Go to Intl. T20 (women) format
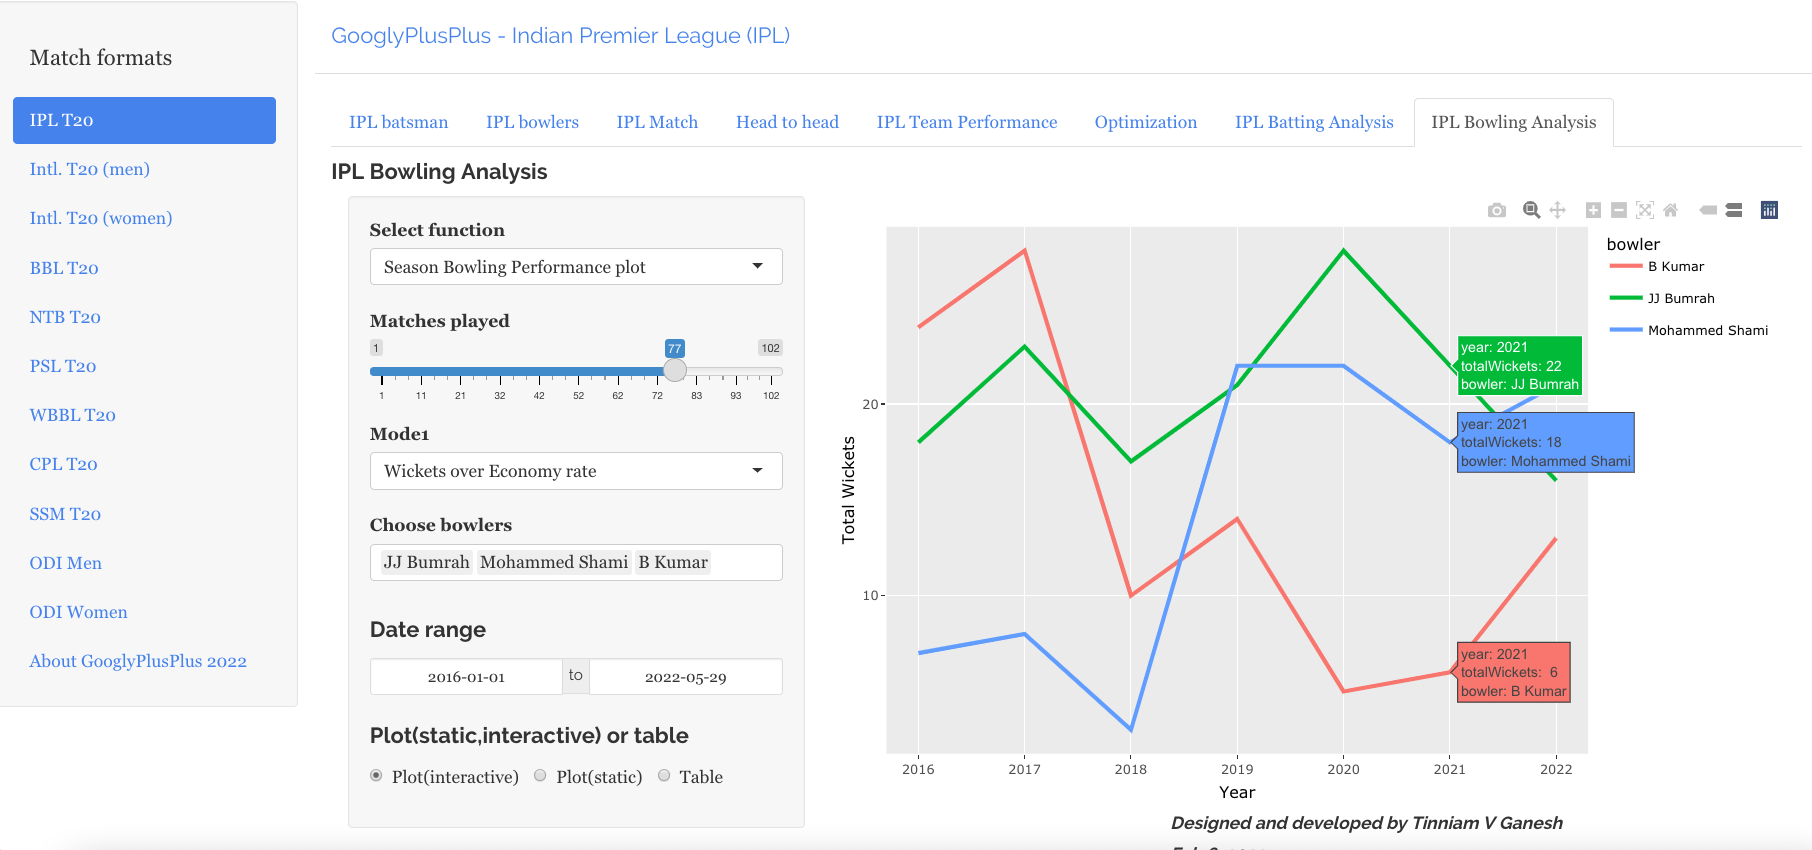Viewport: 1812px width, 850px height. 101,218
